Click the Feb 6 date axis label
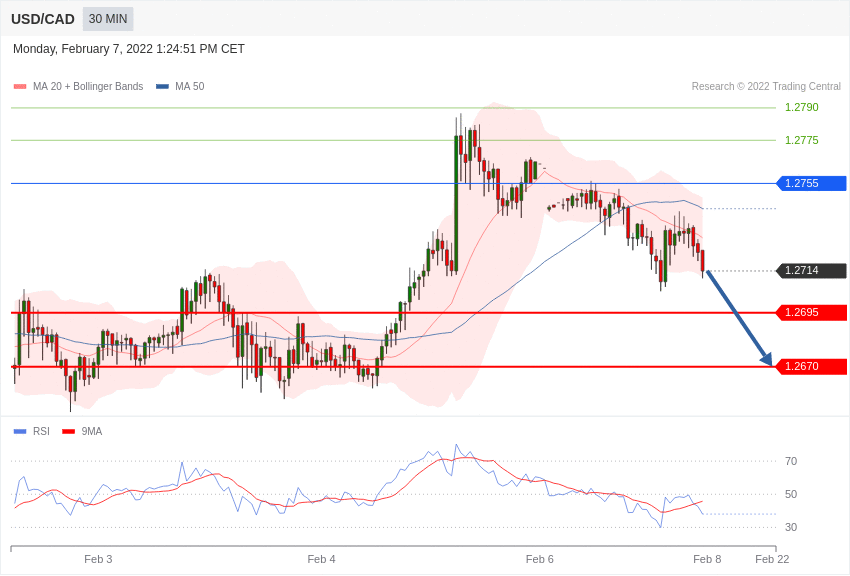This screenshot has width=850, height=576. point(539,559)
